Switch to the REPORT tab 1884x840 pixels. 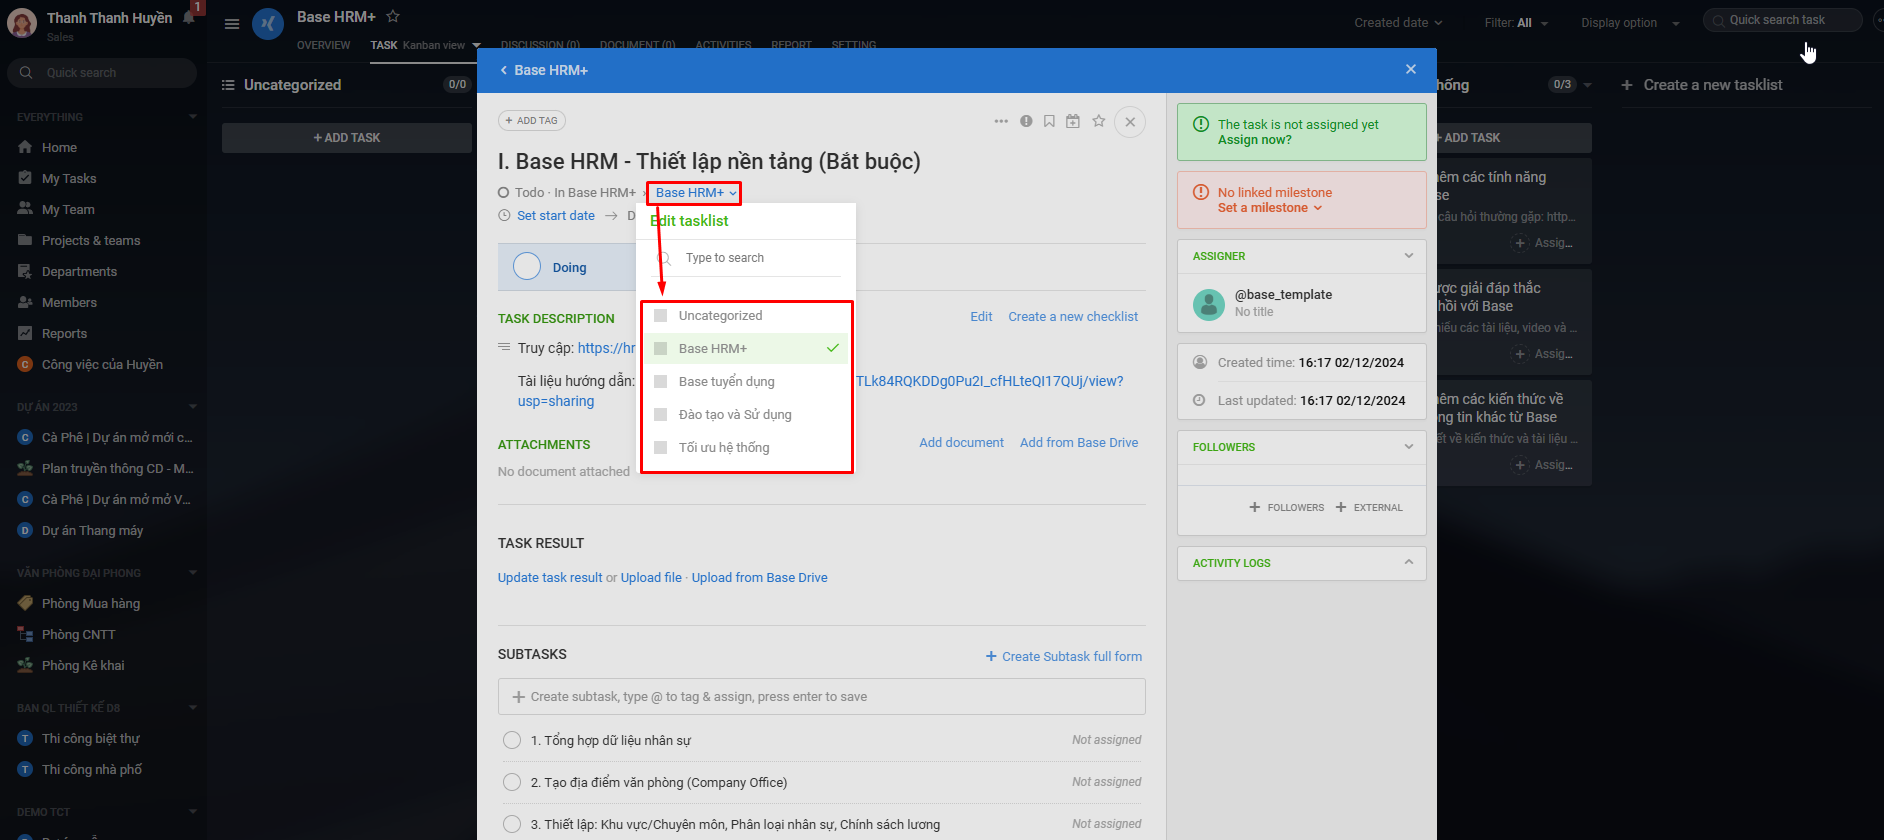pyautogui.click(x=791, y=45)
